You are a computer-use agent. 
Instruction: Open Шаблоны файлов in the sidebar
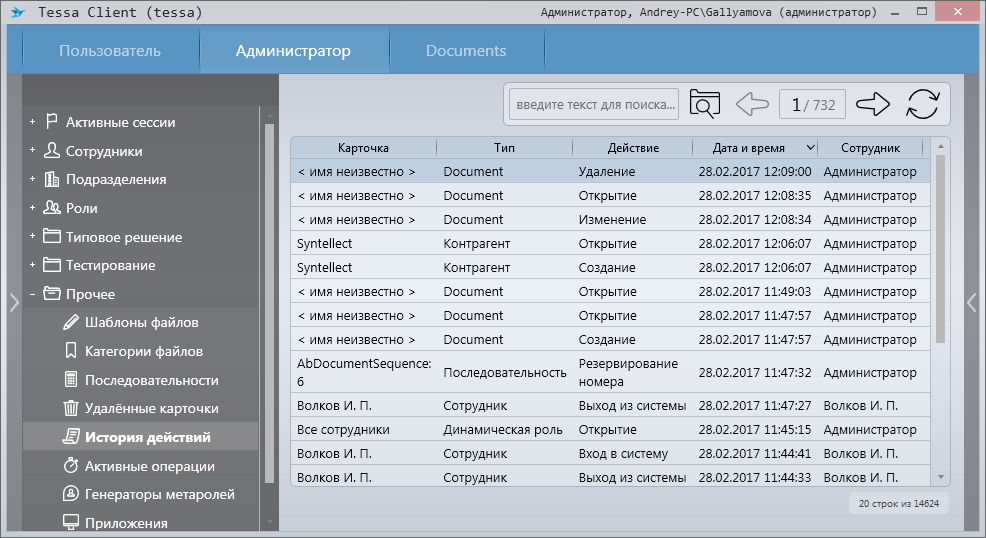[141, 322]
